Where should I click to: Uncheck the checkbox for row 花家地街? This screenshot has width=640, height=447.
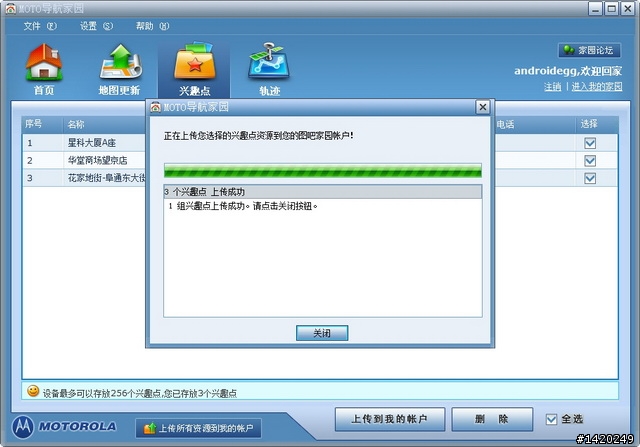[x=590, y=178]
